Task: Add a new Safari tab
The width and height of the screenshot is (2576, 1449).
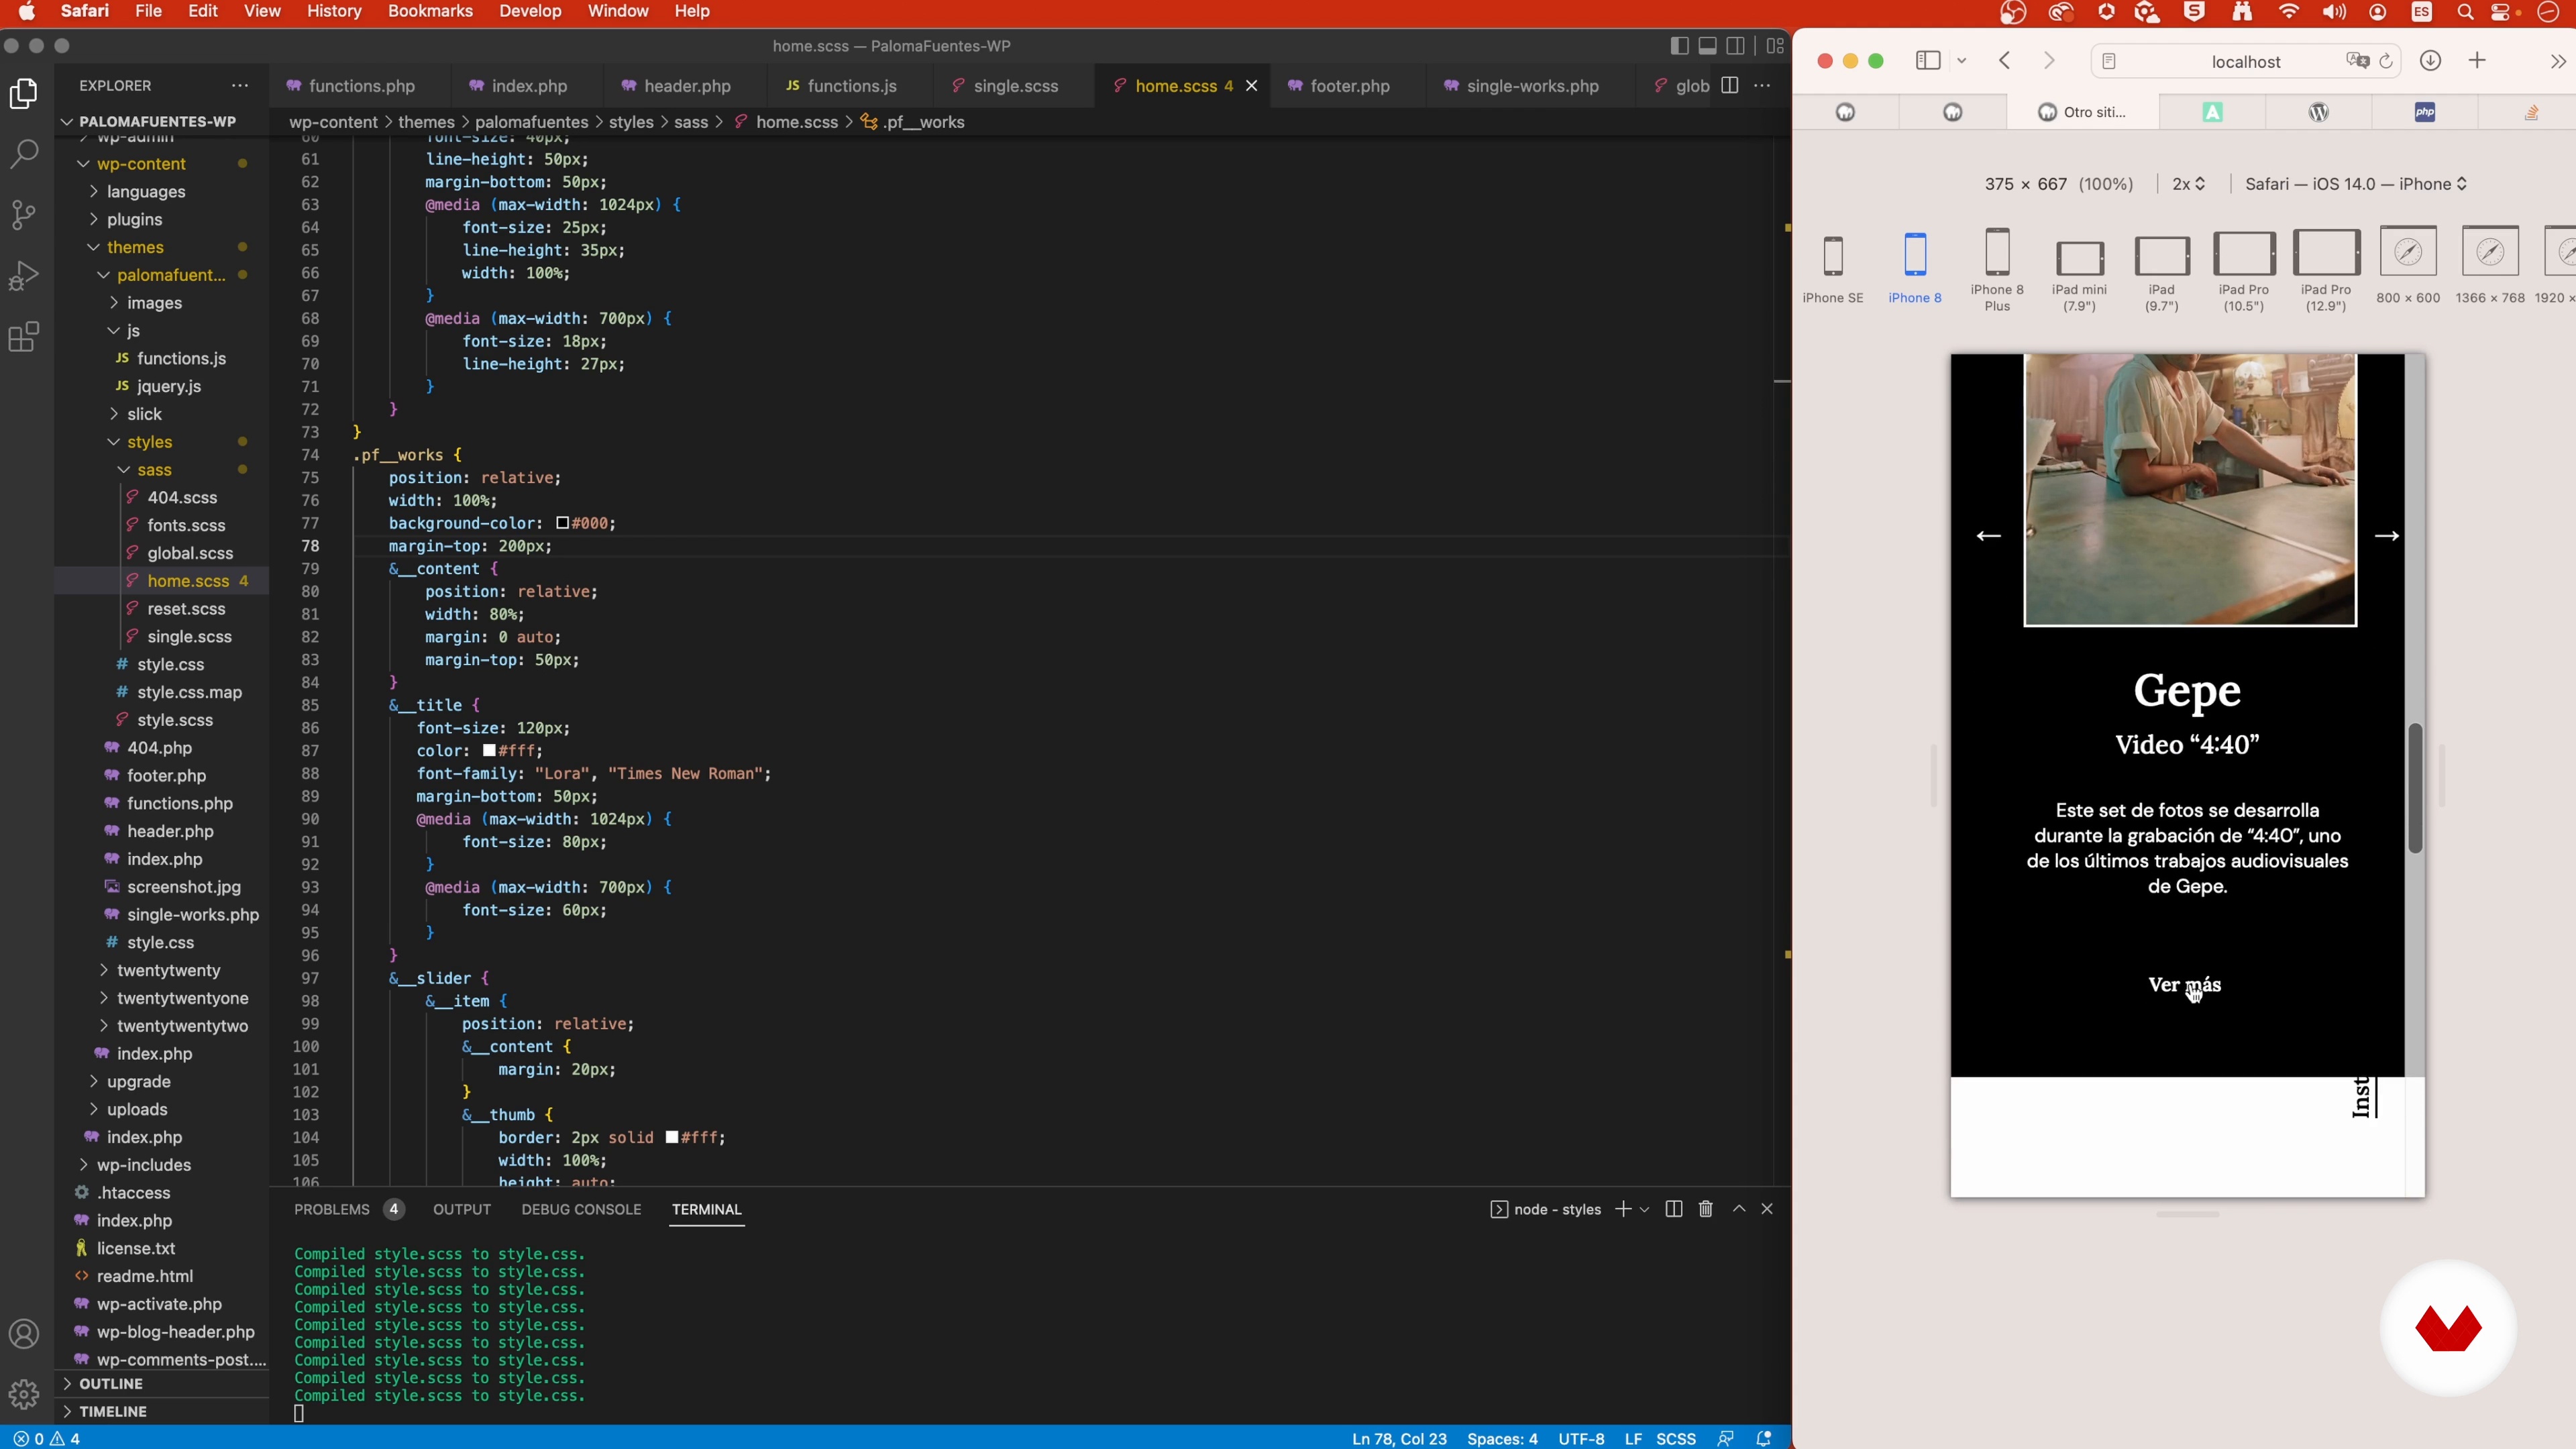Action: click(x=2477, y=61)
